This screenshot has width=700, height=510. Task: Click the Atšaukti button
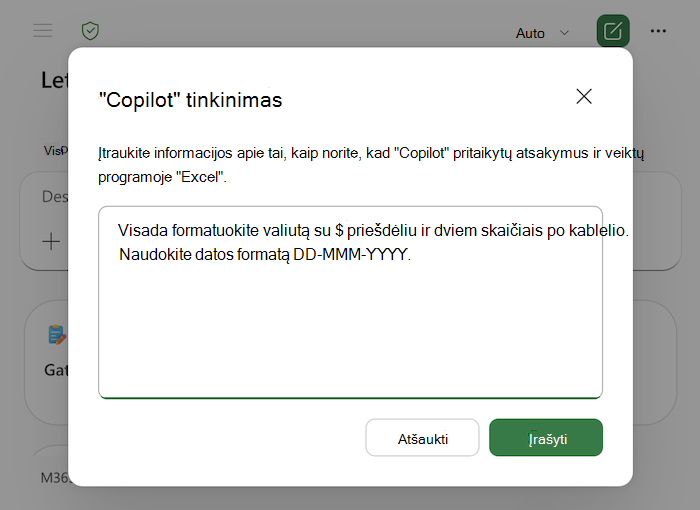[x=422, y=438]
